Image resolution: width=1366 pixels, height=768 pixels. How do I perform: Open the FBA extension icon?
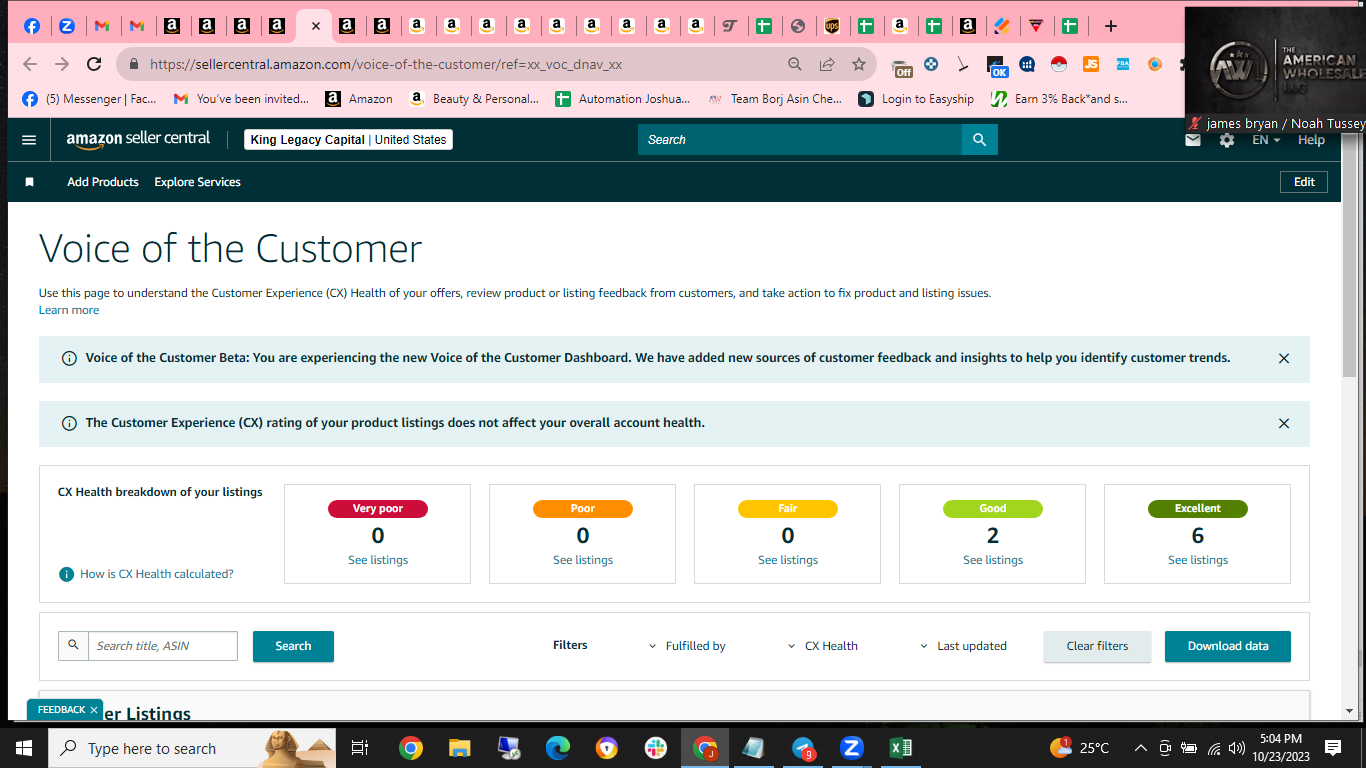[1123, 64]
